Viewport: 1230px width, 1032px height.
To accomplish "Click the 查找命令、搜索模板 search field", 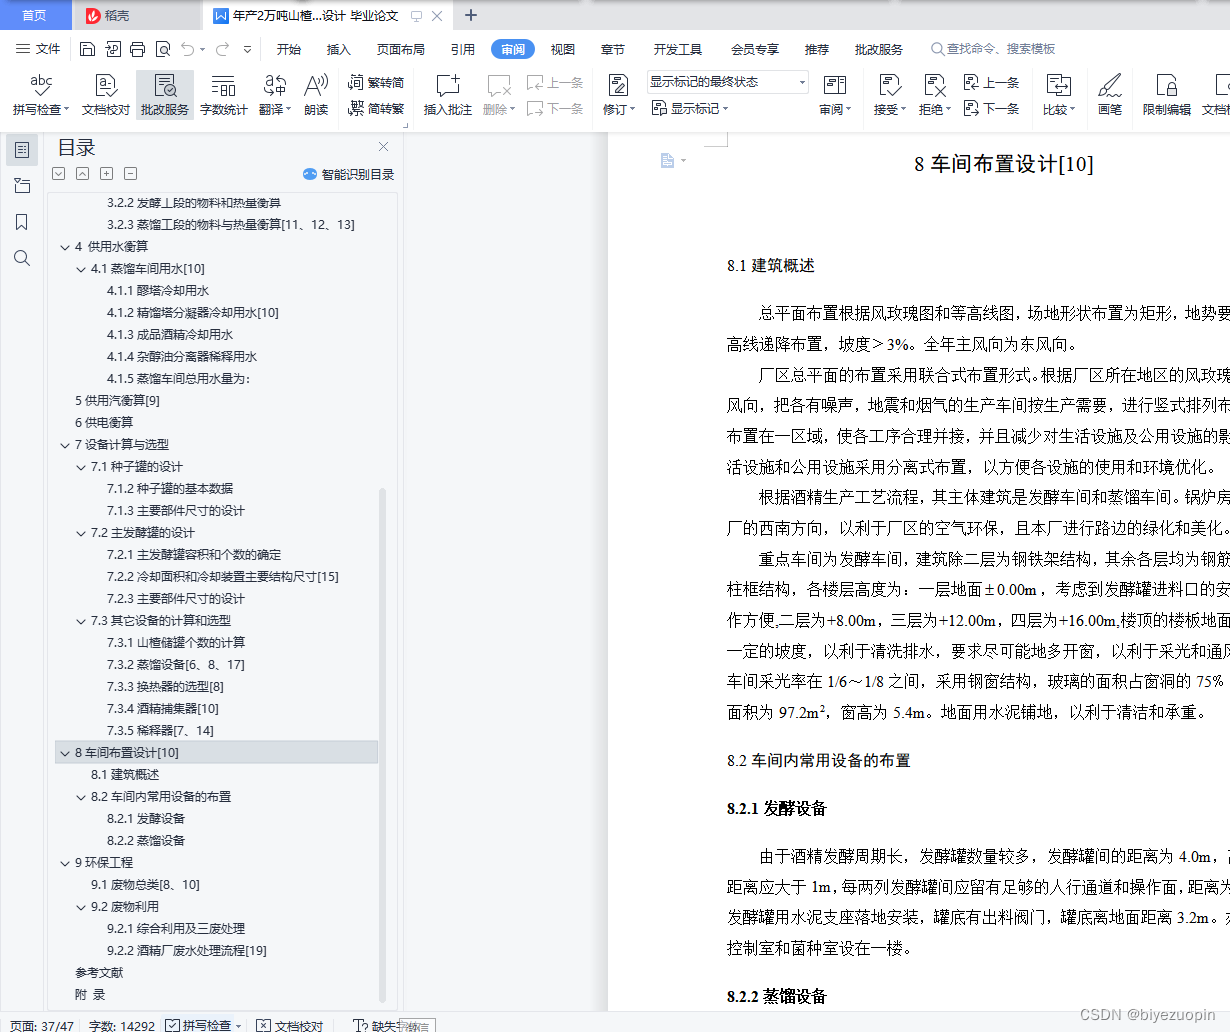I will coord(993,49).
